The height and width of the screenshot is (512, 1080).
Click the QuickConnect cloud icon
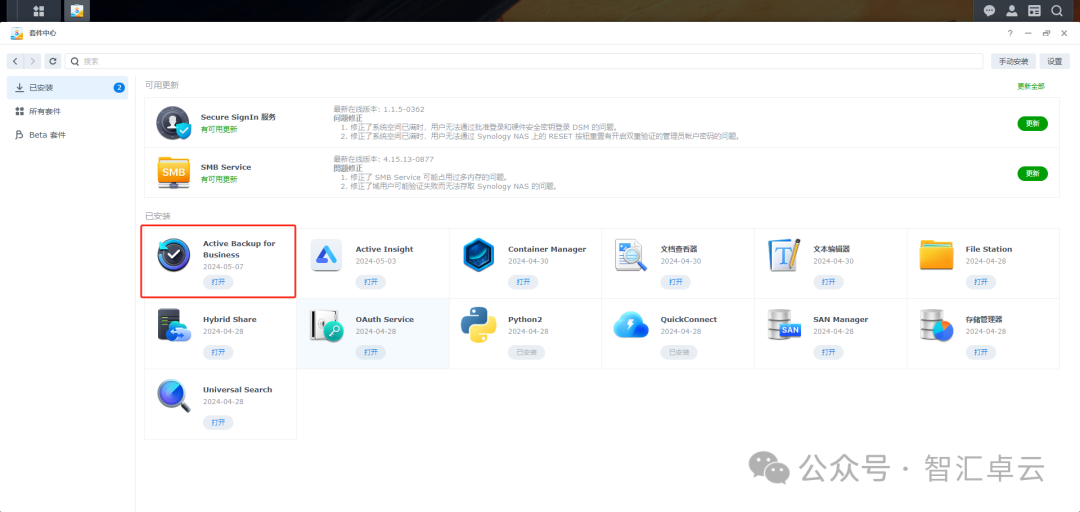(x=631, y=325)
